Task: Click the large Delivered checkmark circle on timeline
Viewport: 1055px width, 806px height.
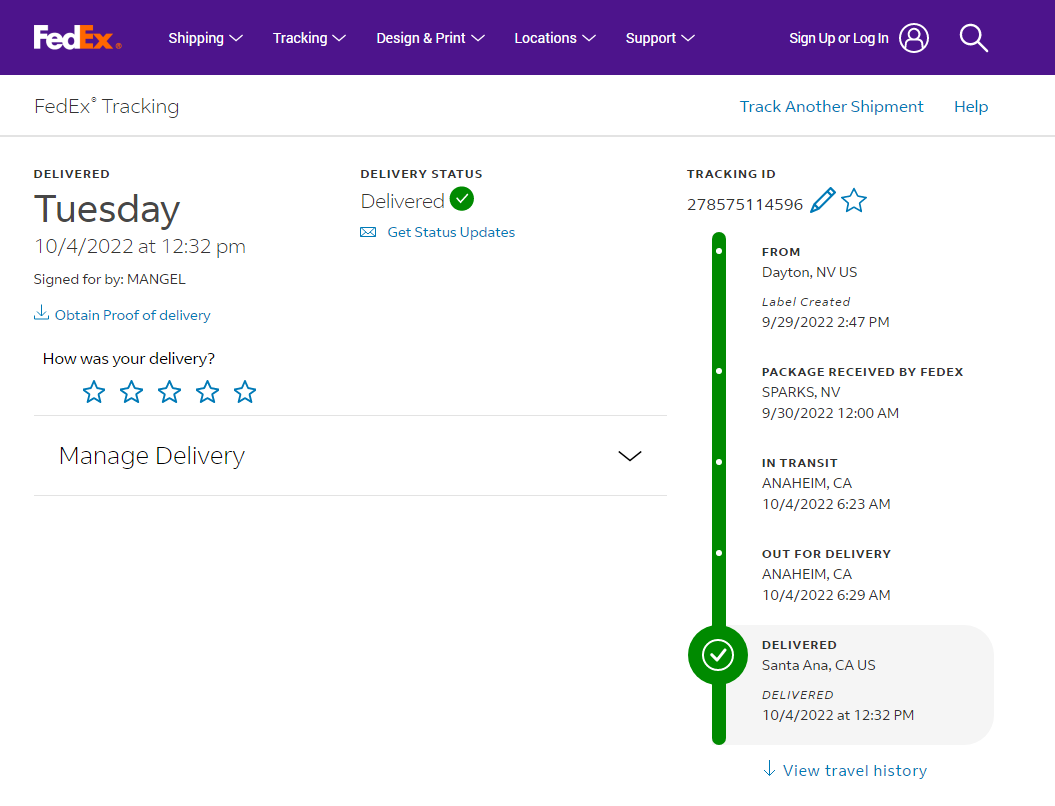Action: tap(718, 655)
